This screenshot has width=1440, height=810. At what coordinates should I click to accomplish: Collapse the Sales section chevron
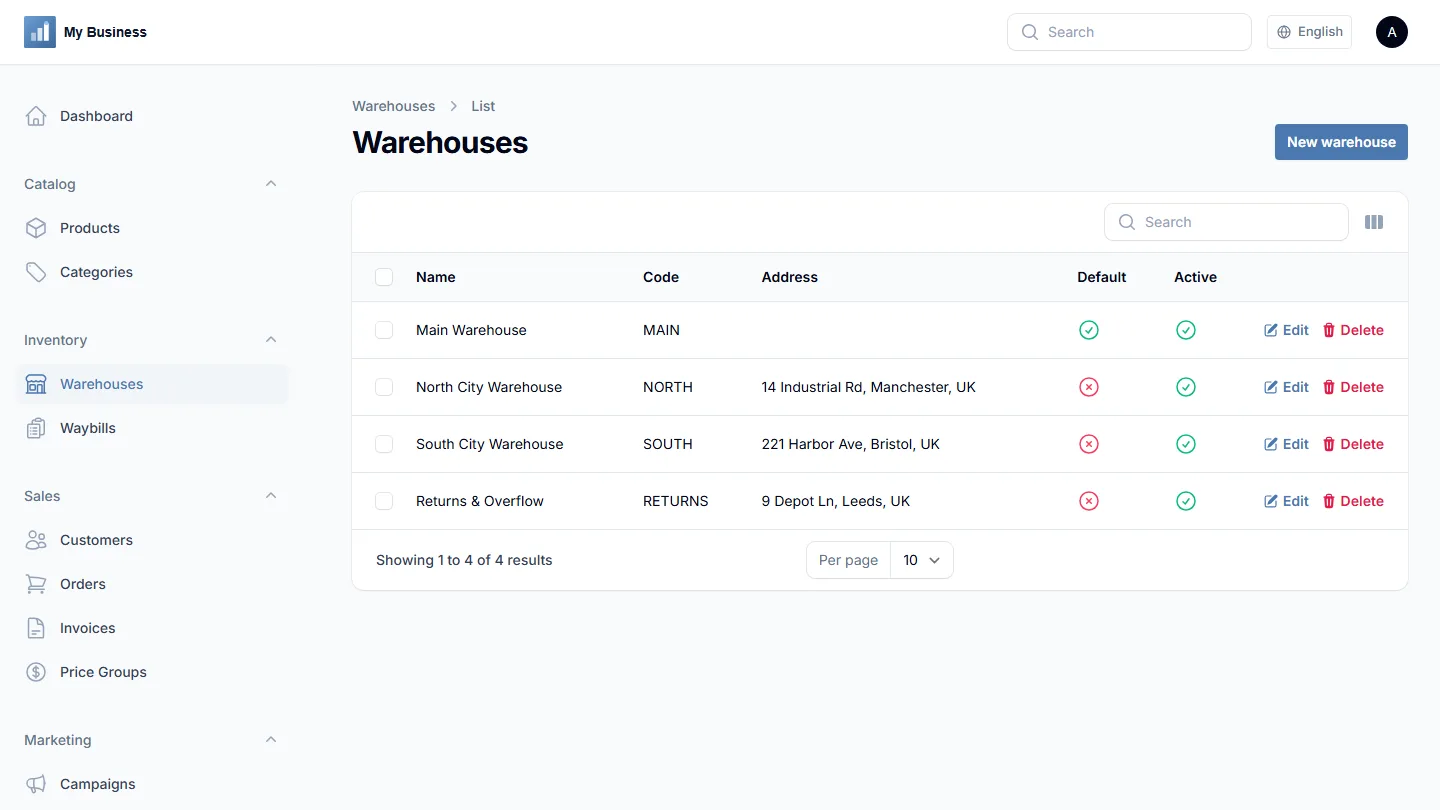[271, 496]
